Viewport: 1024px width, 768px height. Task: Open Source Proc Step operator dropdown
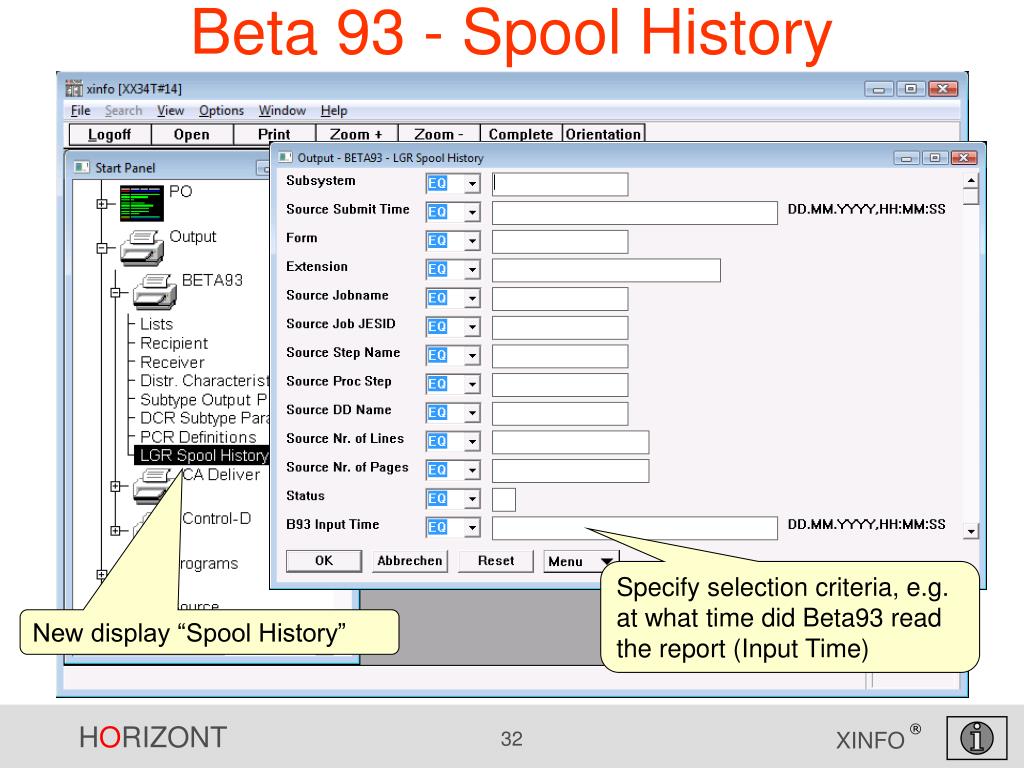[472, 385]
